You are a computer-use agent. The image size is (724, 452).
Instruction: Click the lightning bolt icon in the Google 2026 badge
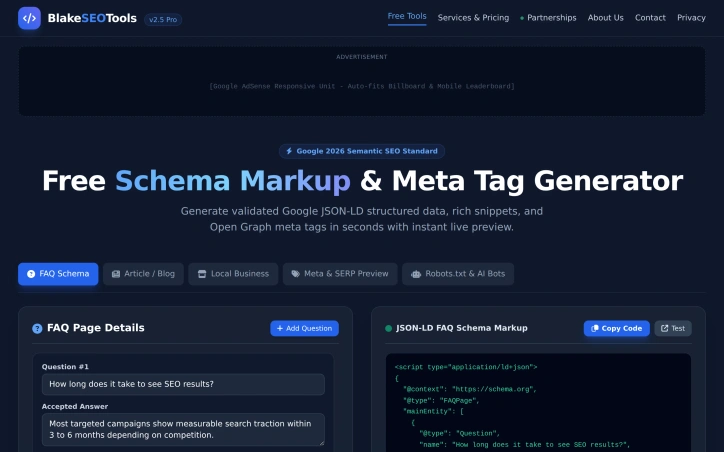coord(289,151)
